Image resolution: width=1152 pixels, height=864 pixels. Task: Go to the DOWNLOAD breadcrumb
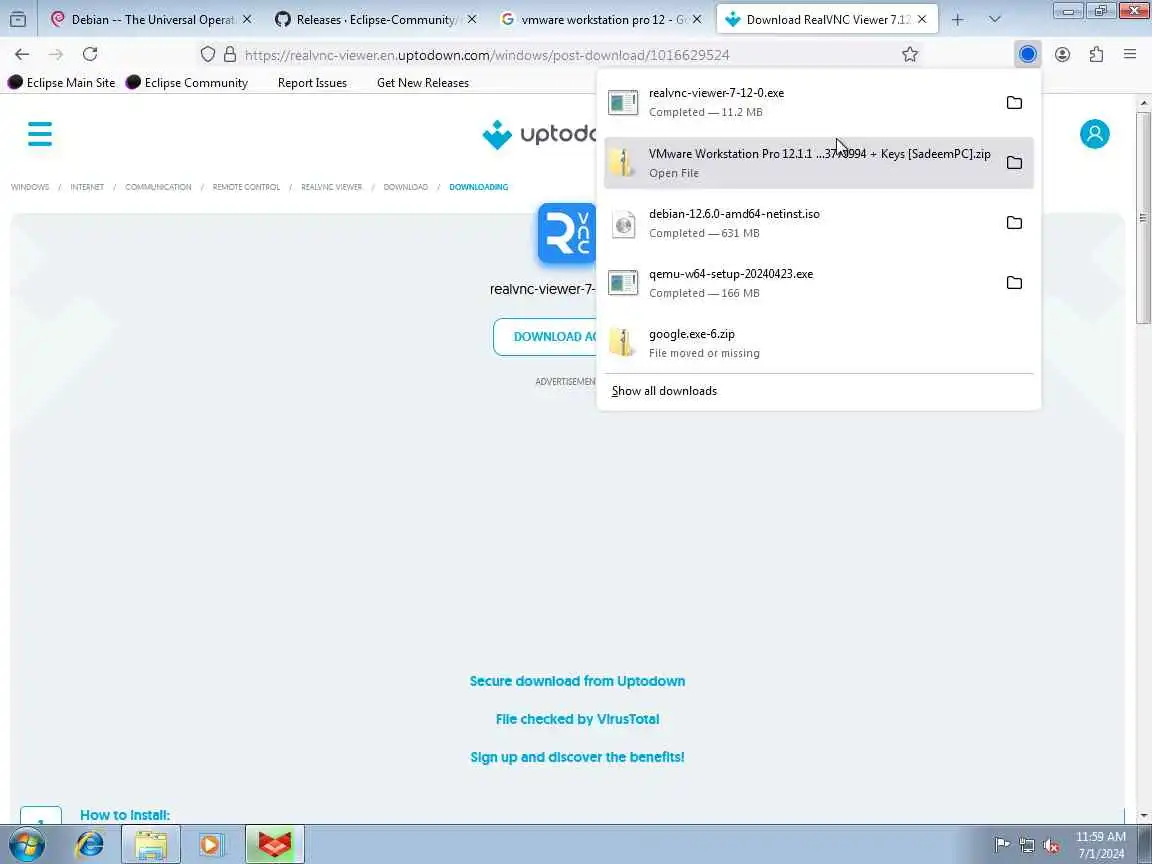[406, 187]
